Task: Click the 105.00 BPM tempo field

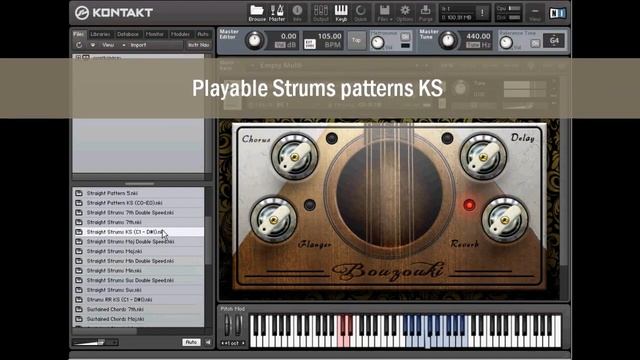Action: click(x=329, y=36)
